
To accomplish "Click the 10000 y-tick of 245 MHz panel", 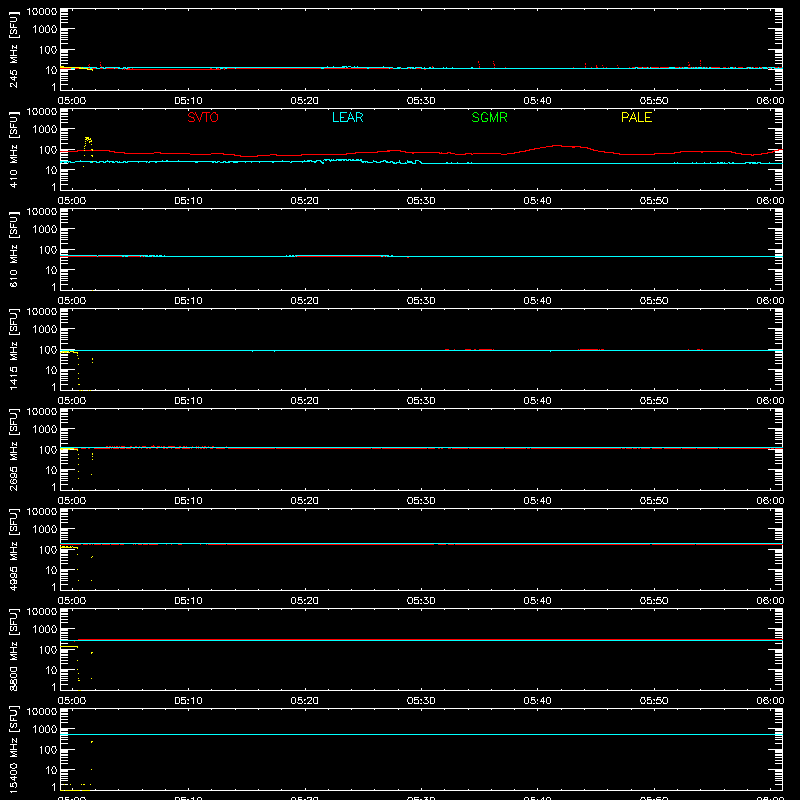I will 42,12.
